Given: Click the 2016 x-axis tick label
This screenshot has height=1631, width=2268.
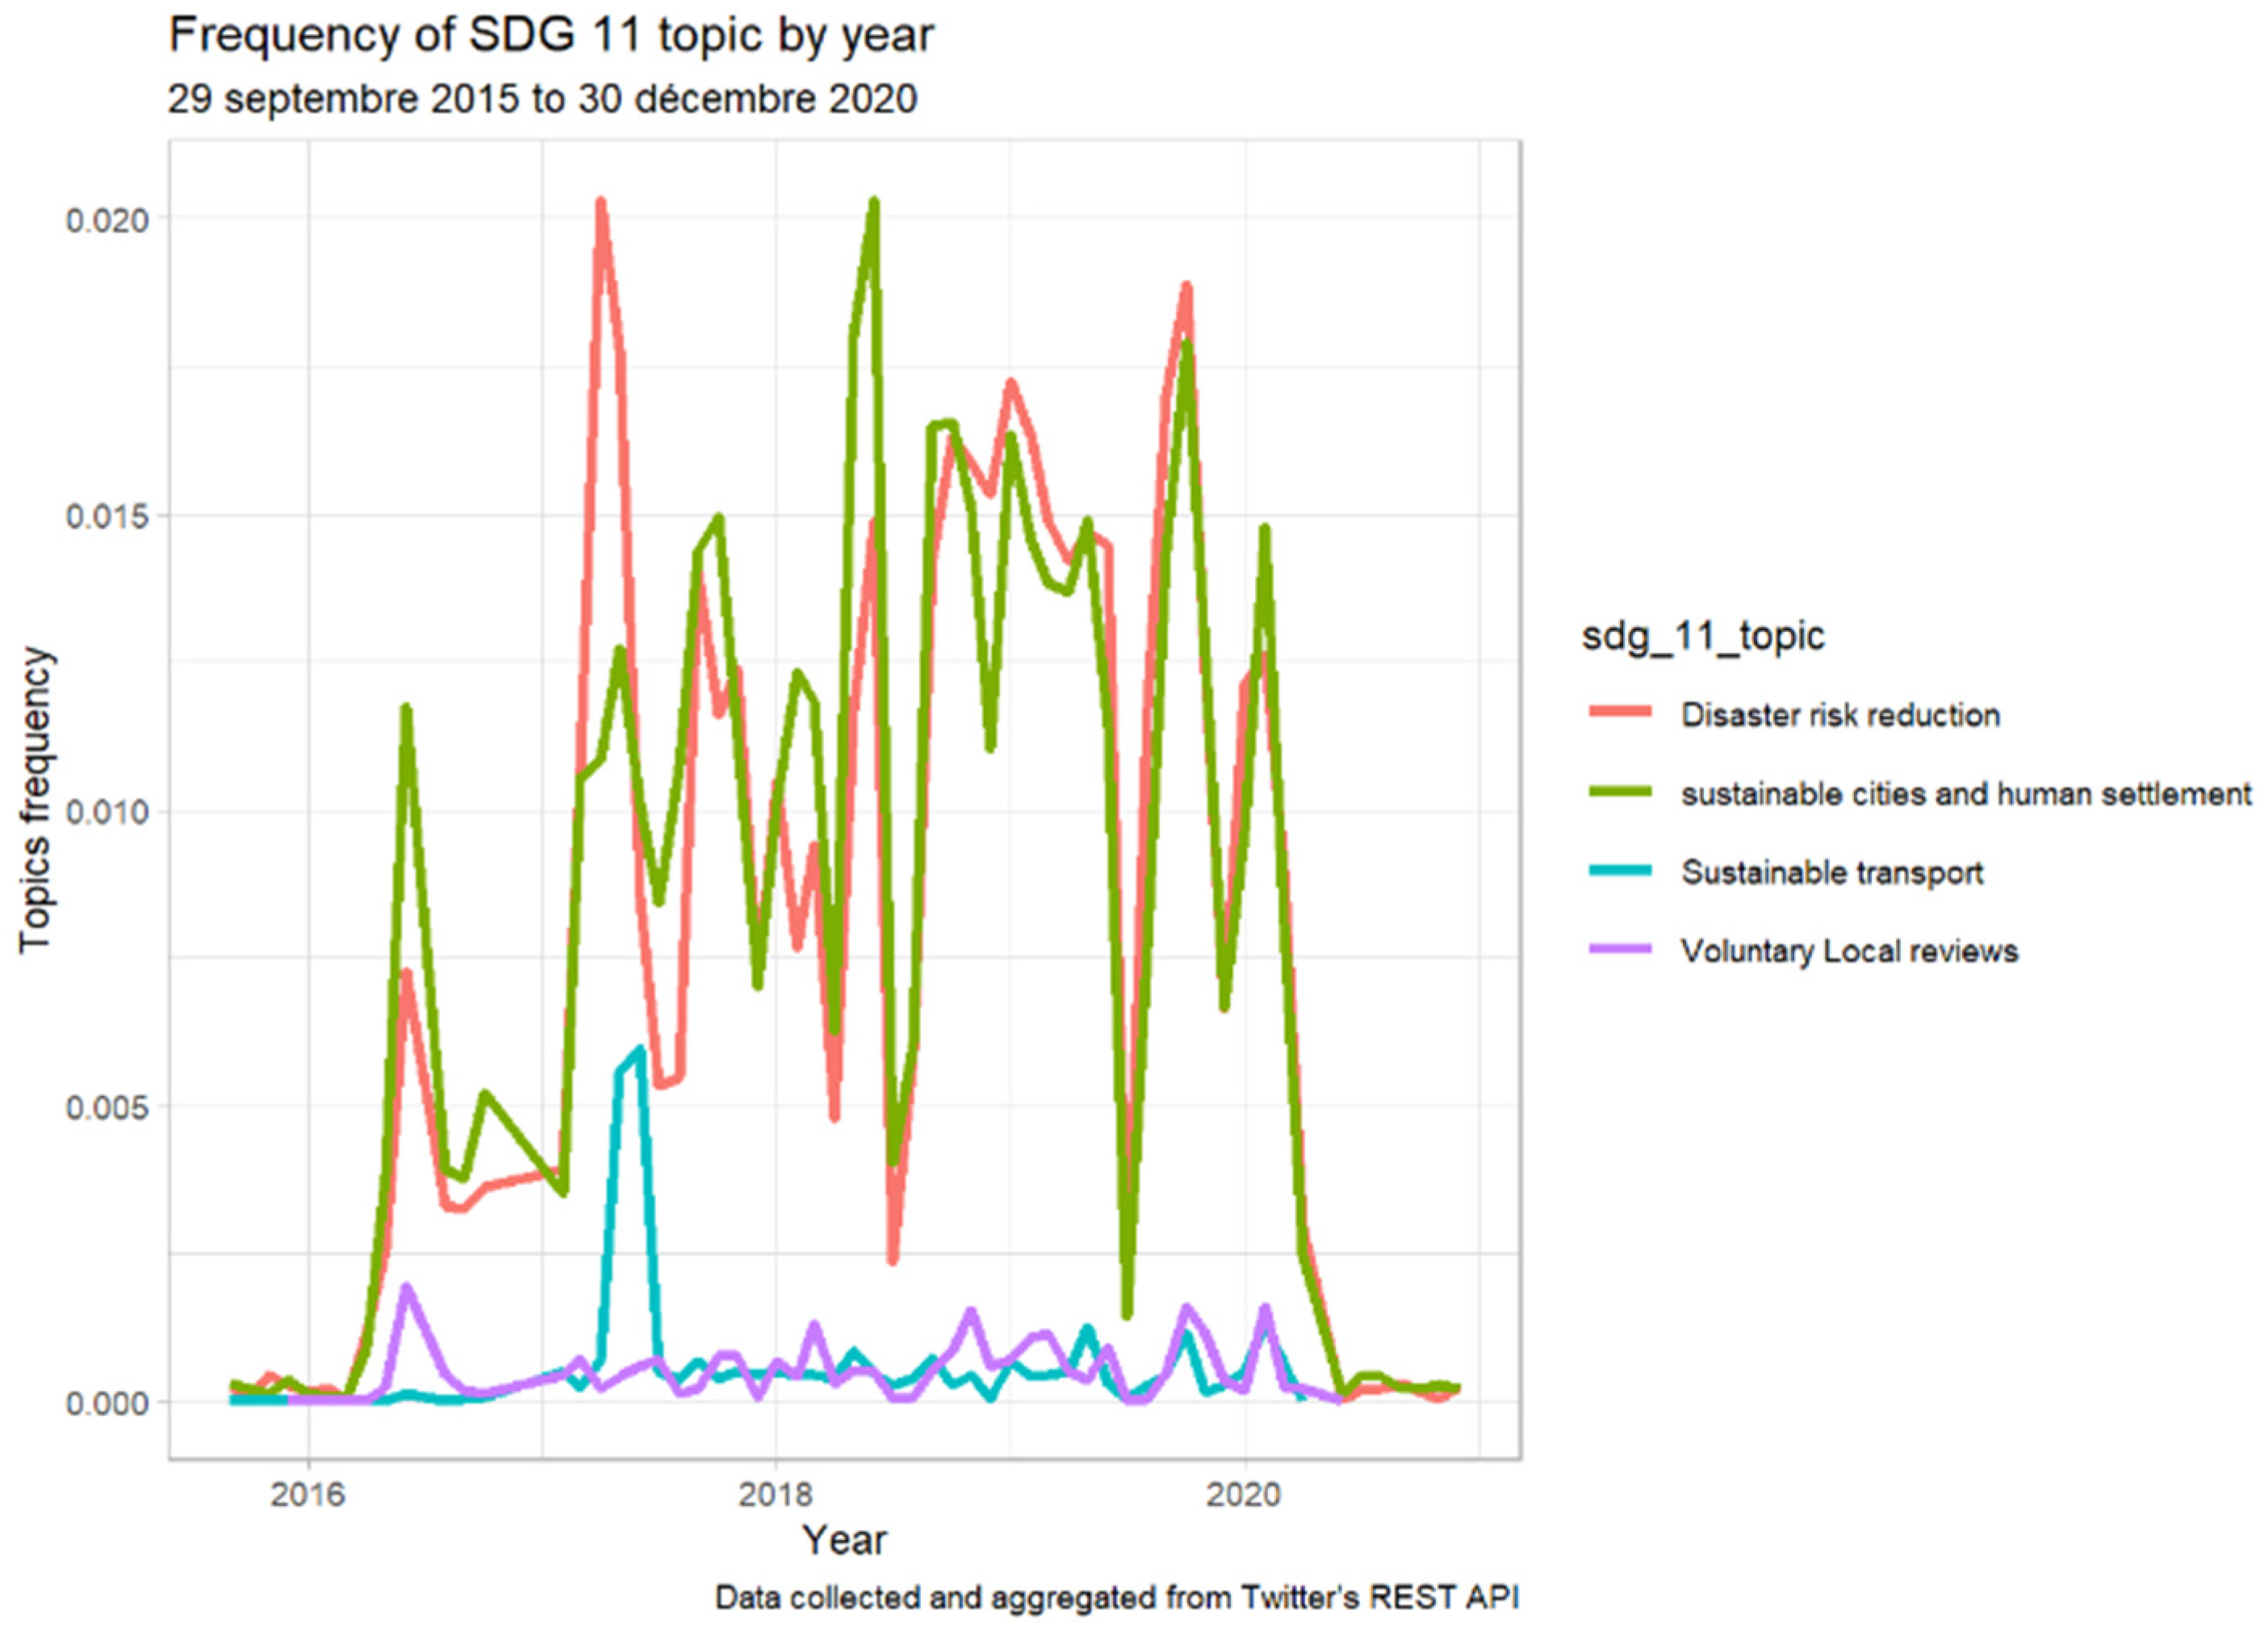Looking at the screenshot, I should point(308,1495).
